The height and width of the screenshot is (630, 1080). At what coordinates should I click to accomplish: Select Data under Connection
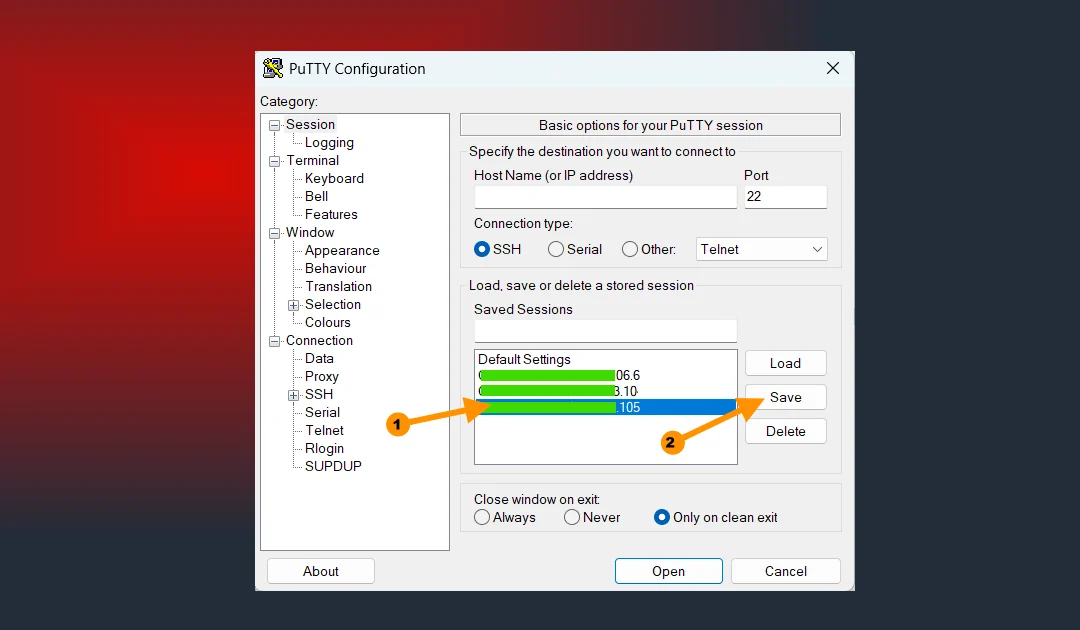[x=319, y=358]
